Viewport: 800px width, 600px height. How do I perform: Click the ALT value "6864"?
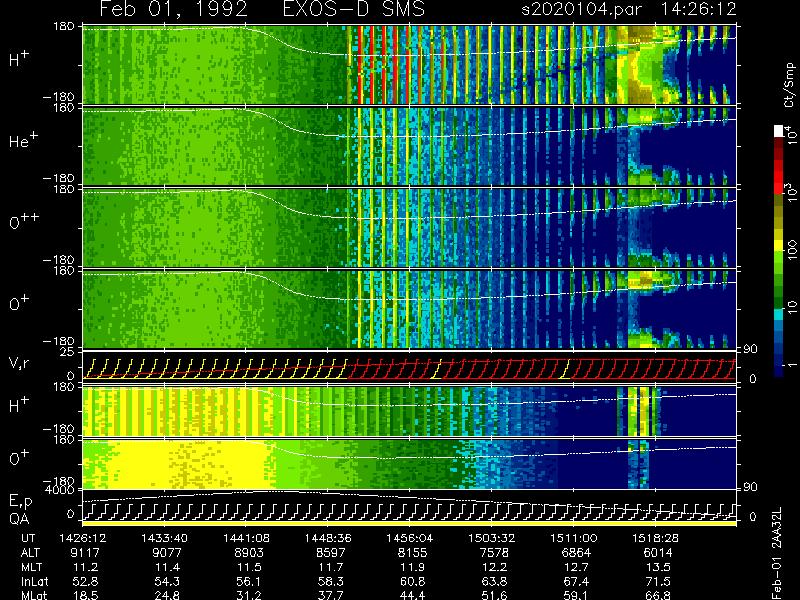click(576, 553)
